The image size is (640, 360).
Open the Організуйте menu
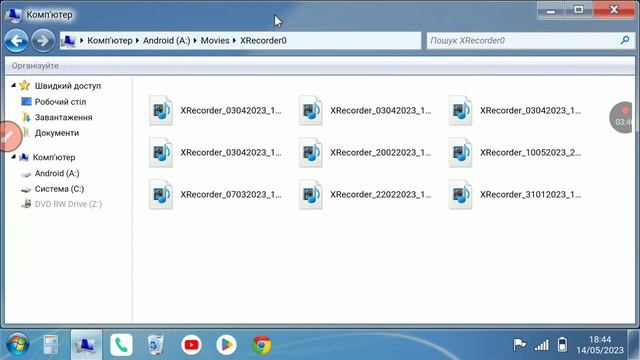pyautogui.click(x=35, y=66)
